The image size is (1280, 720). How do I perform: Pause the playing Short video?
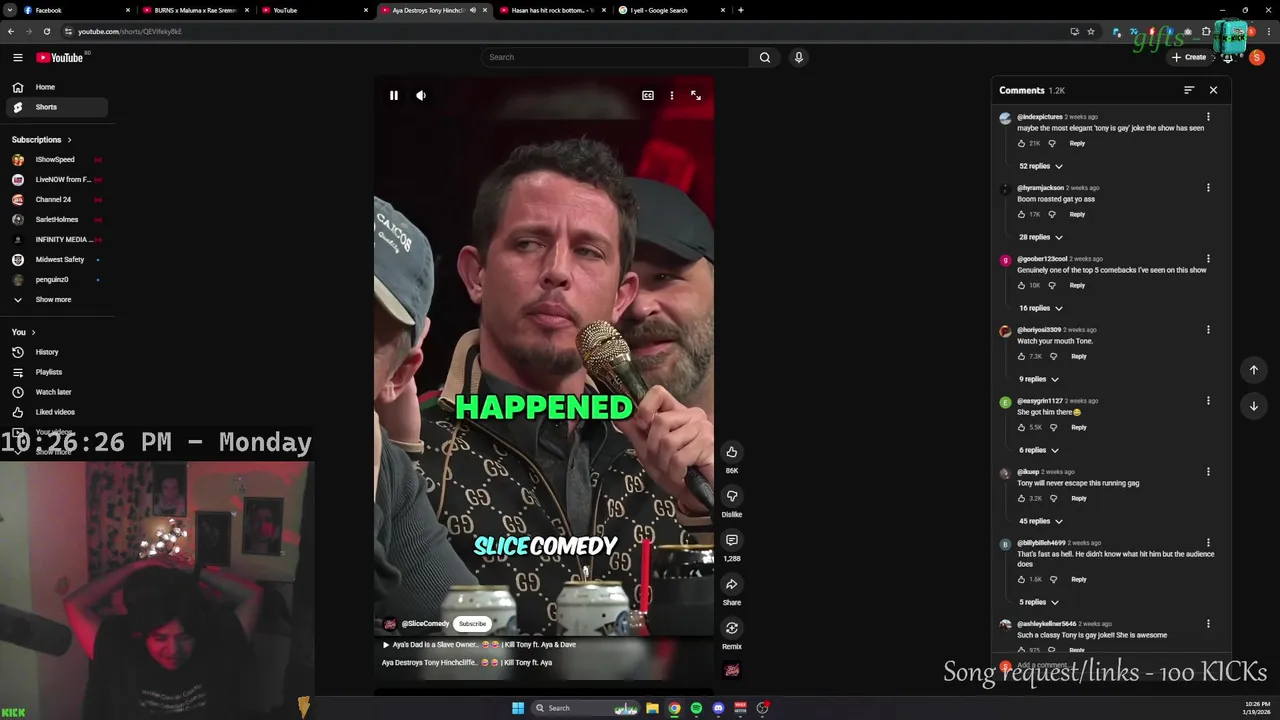pyautogui.click(x=394, y=95)
